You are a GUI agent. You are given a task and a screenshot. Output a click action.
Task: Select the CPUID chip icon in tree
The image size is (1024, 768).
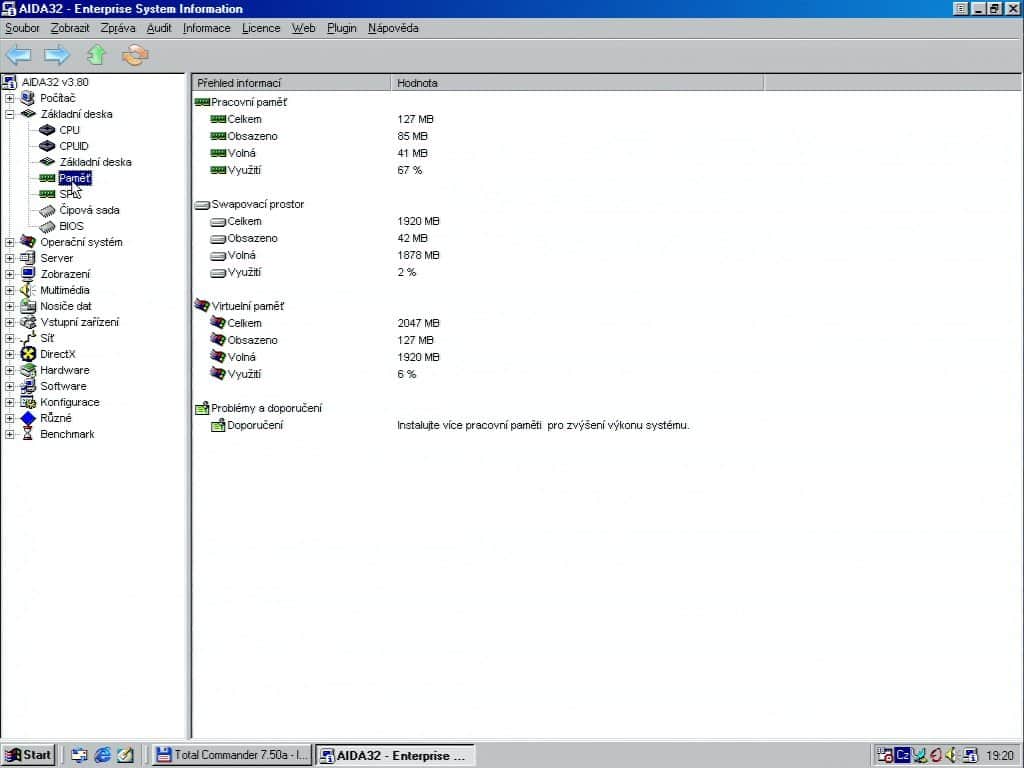pos(47,146)
